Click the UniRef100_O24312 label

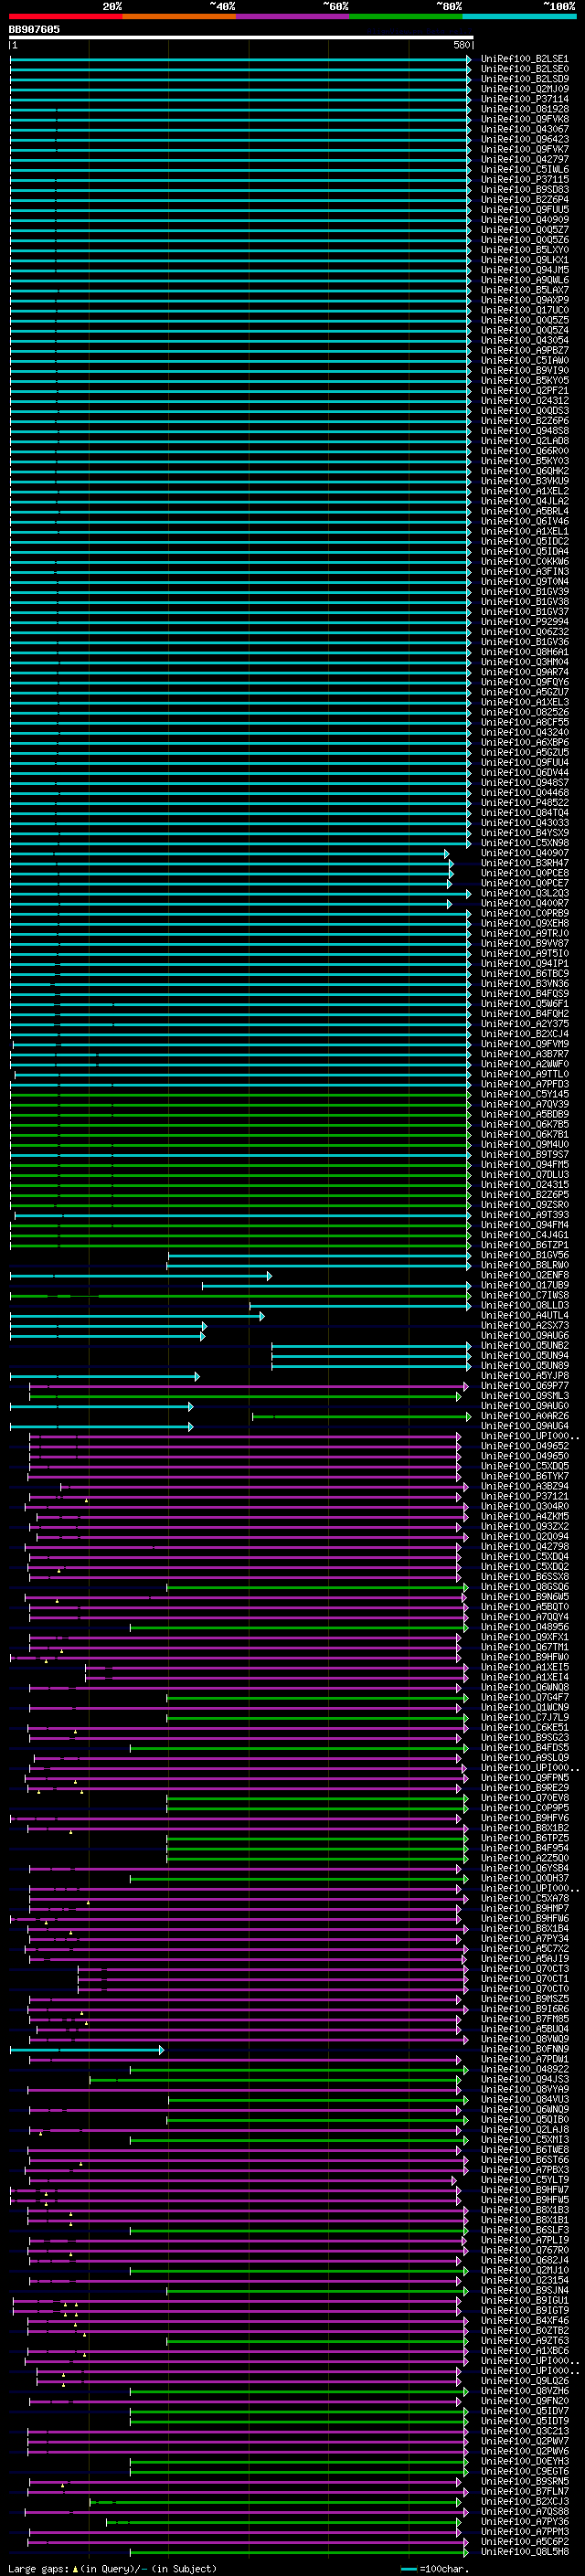coord(524,400)
